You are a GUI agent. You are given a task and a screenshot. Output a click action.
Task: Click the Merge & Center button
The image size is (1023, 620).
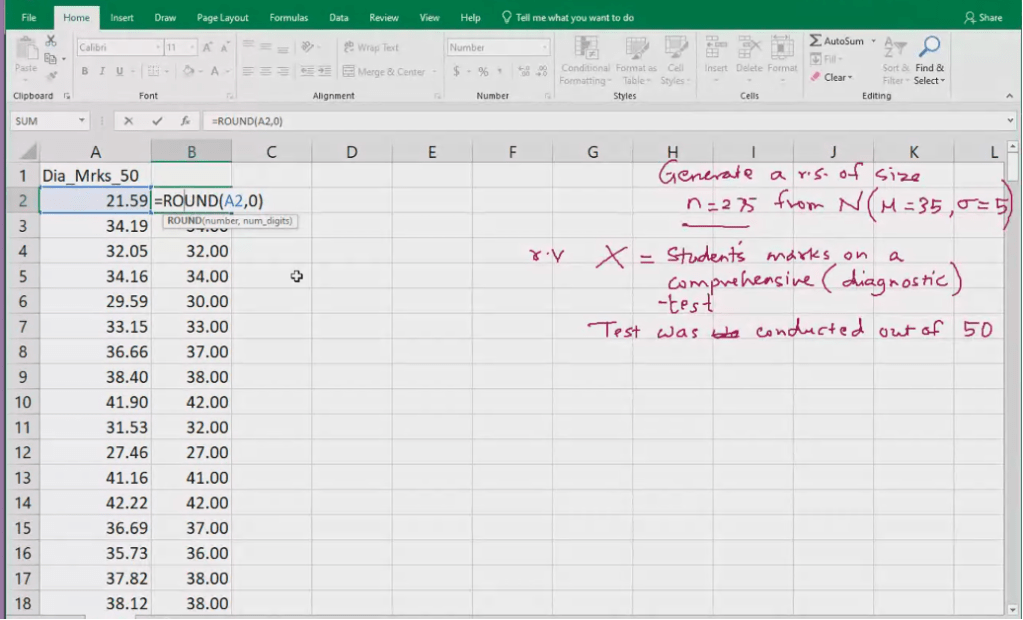(x=384, y=72)
